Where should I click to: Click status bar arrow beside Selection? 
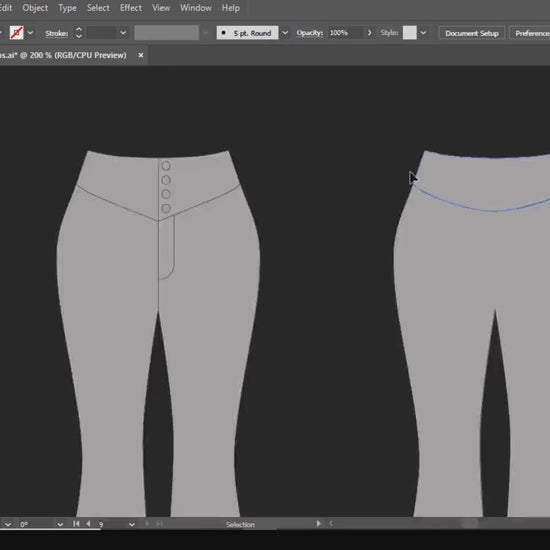(x=318, y=524)
